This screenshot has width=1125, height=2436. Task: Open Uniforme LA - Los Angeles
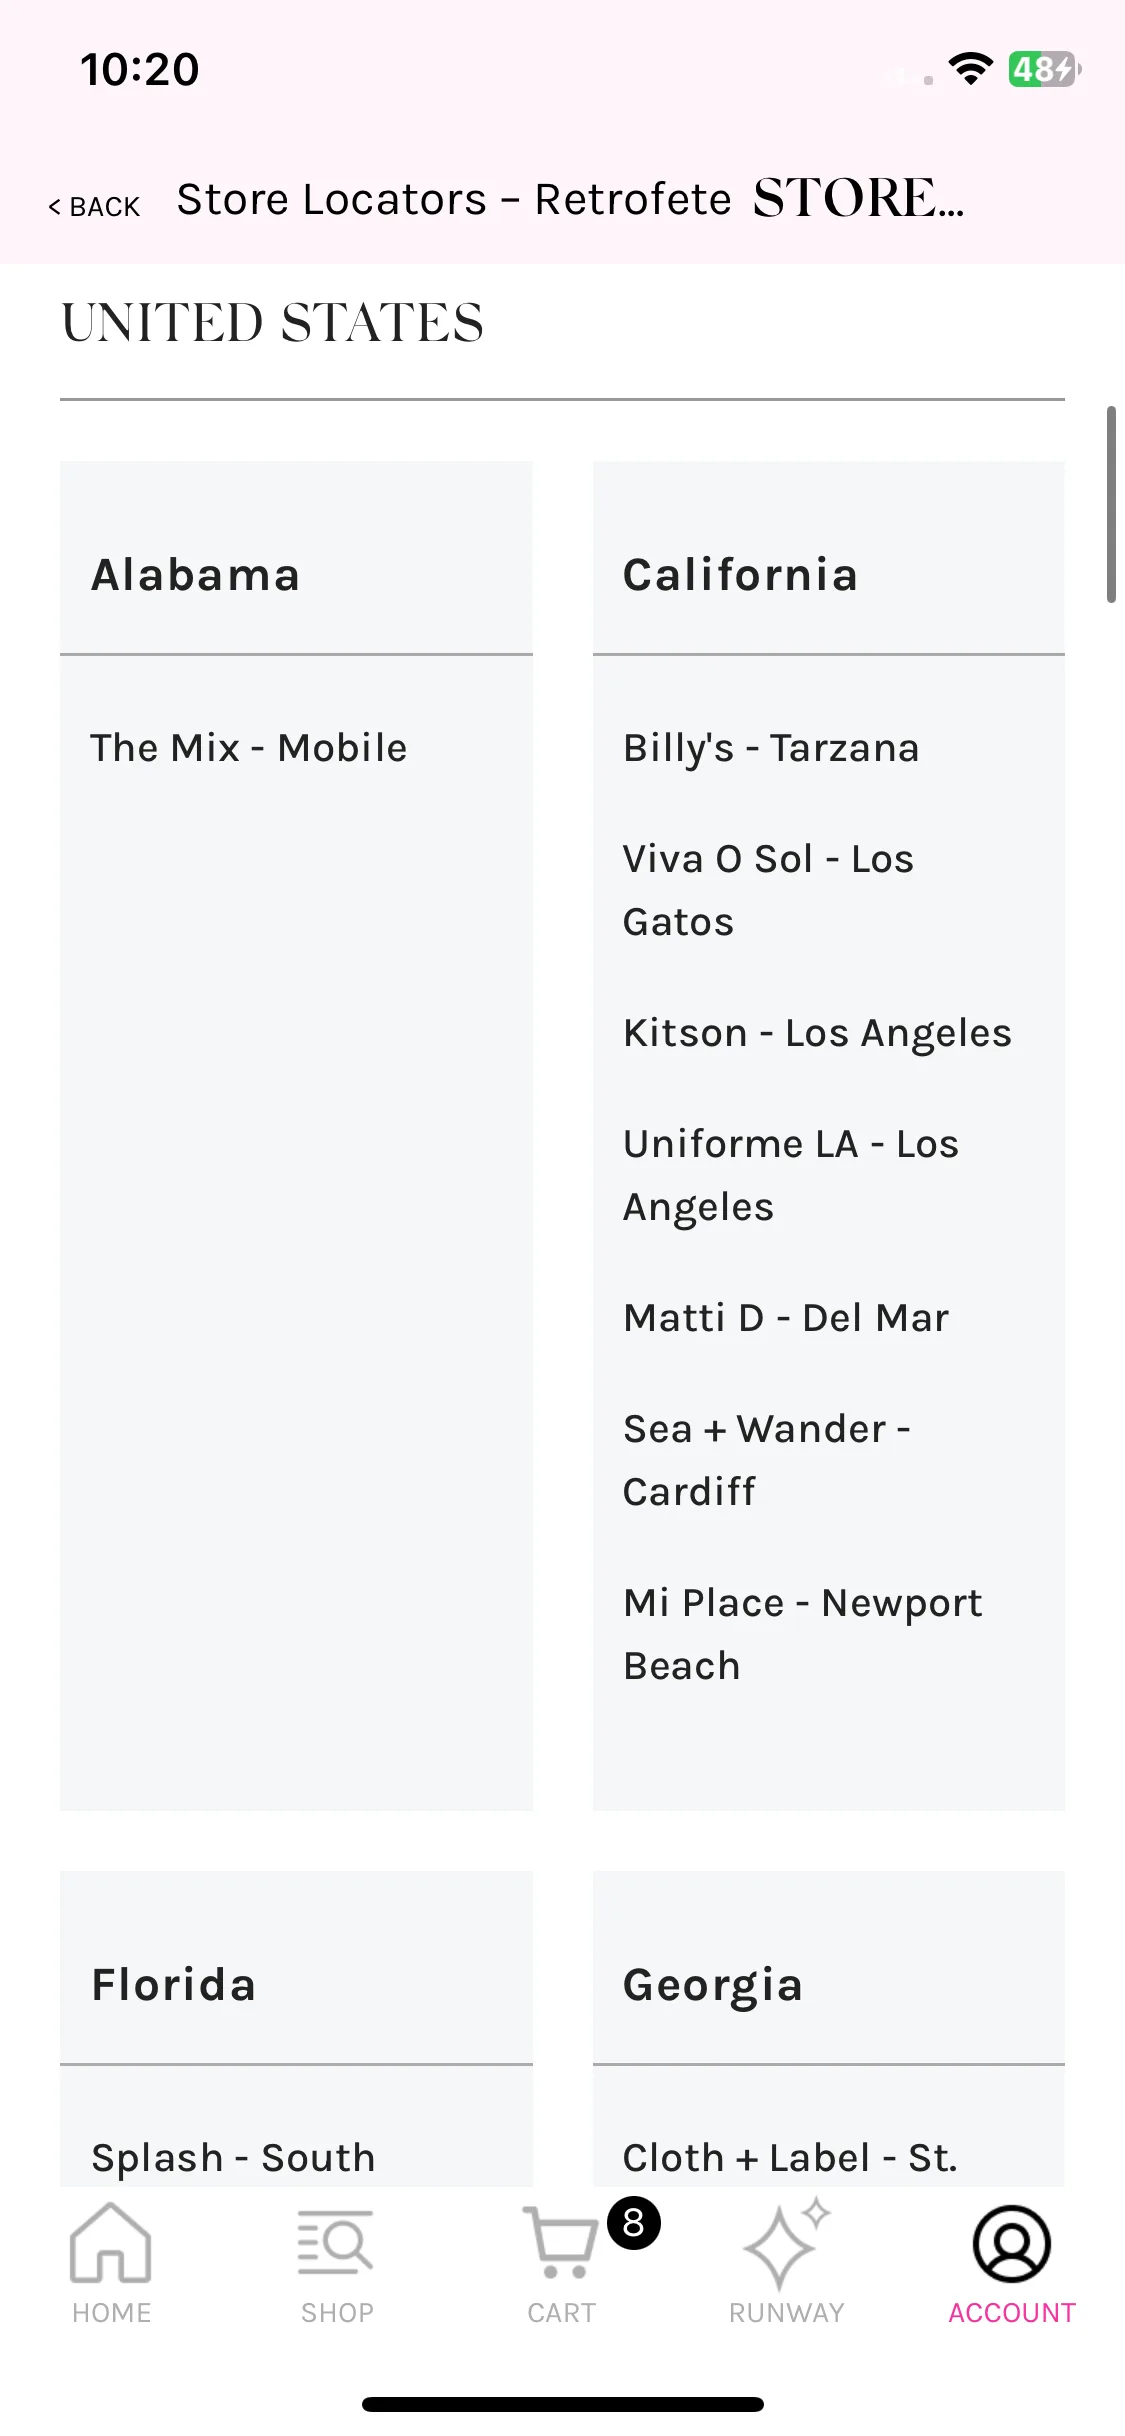(790, 1175)
